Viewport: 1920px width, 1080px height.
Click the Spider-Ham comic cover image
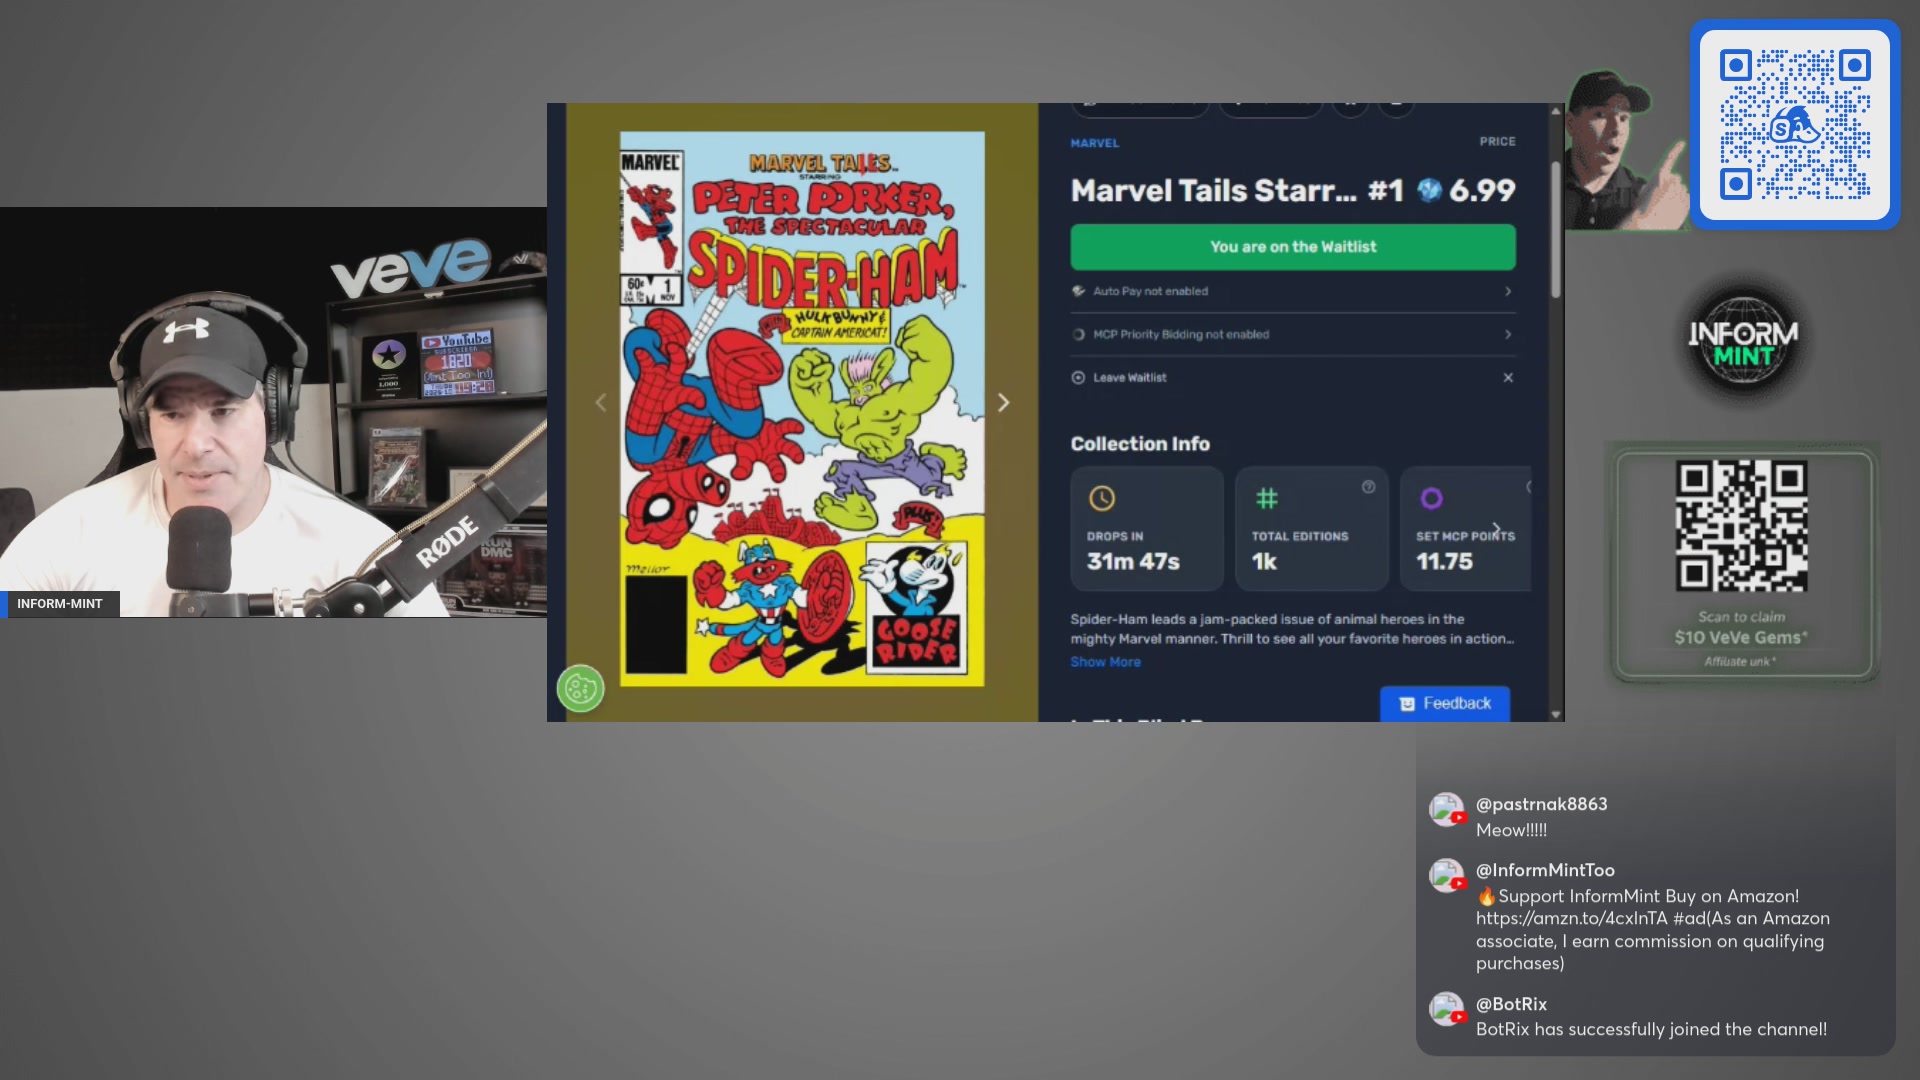[x=801, y=409]
